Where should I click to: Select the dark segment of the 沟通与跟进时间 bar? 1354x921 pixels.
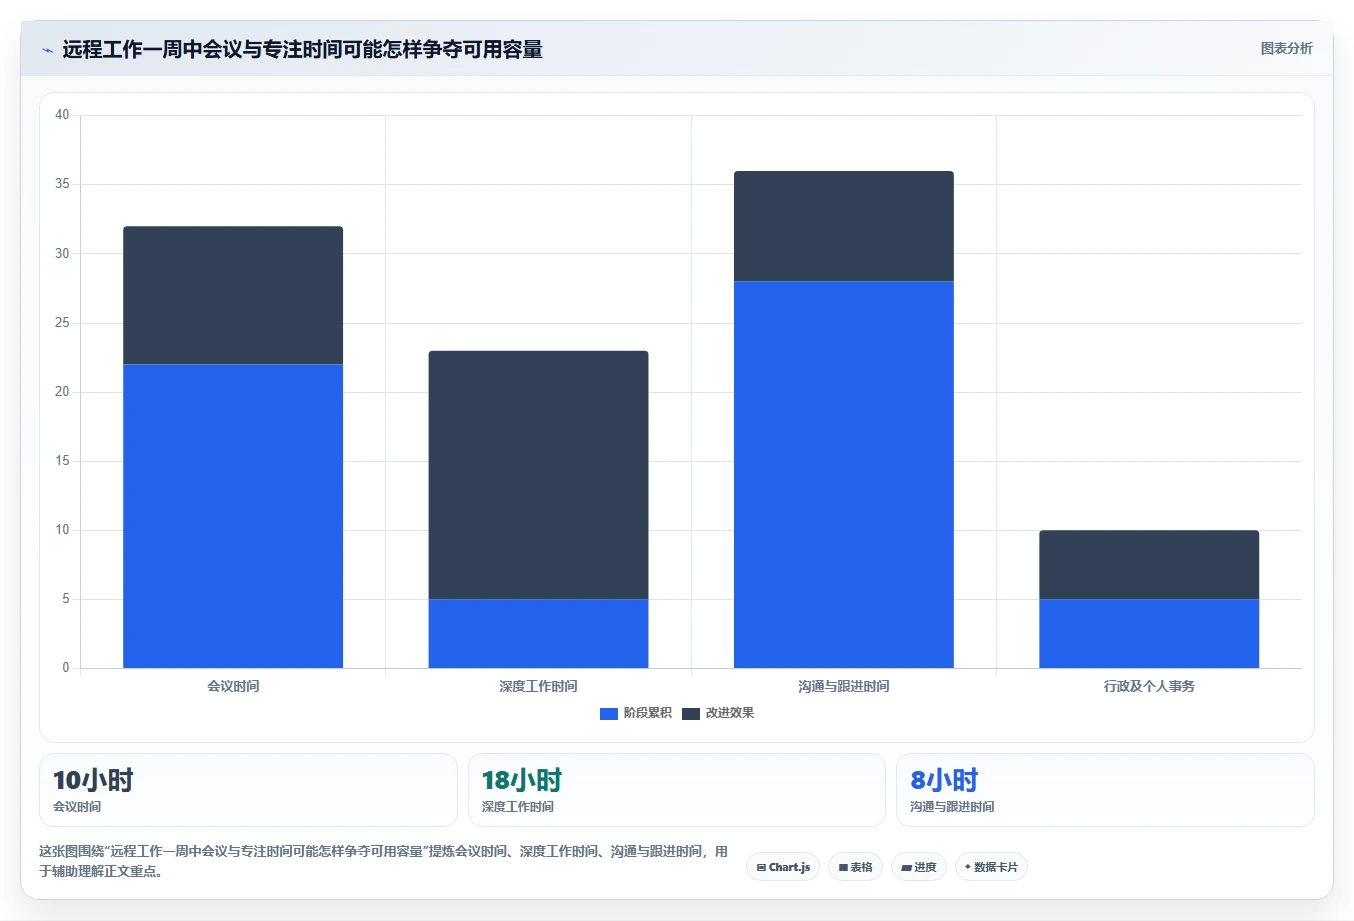tap(843, 226)
